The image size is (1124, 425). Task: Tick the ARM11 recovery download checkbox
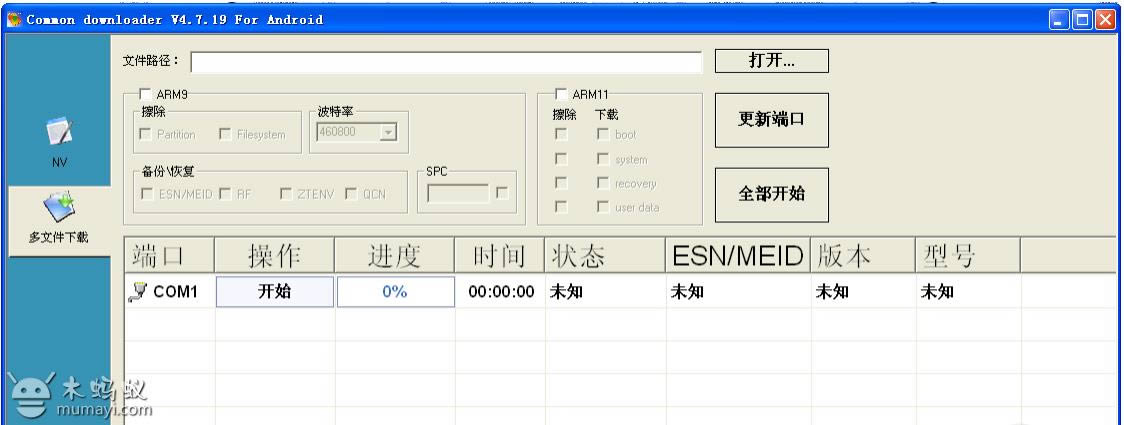(602, 184)
